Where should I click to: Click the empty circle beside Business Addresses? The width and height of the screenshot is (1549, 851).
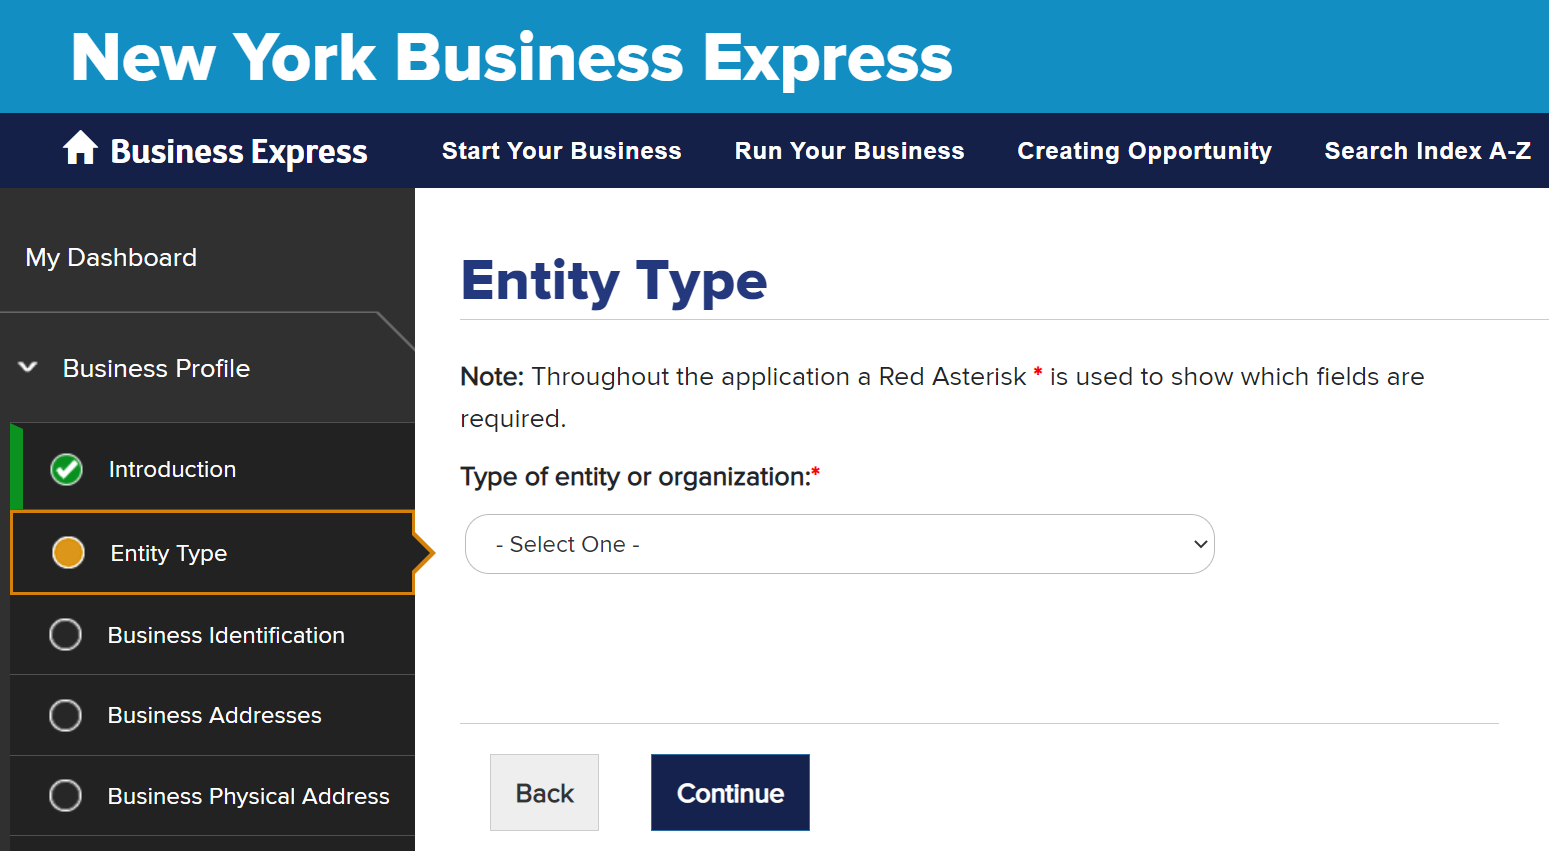pyautogui.click(x=66, y=715)
